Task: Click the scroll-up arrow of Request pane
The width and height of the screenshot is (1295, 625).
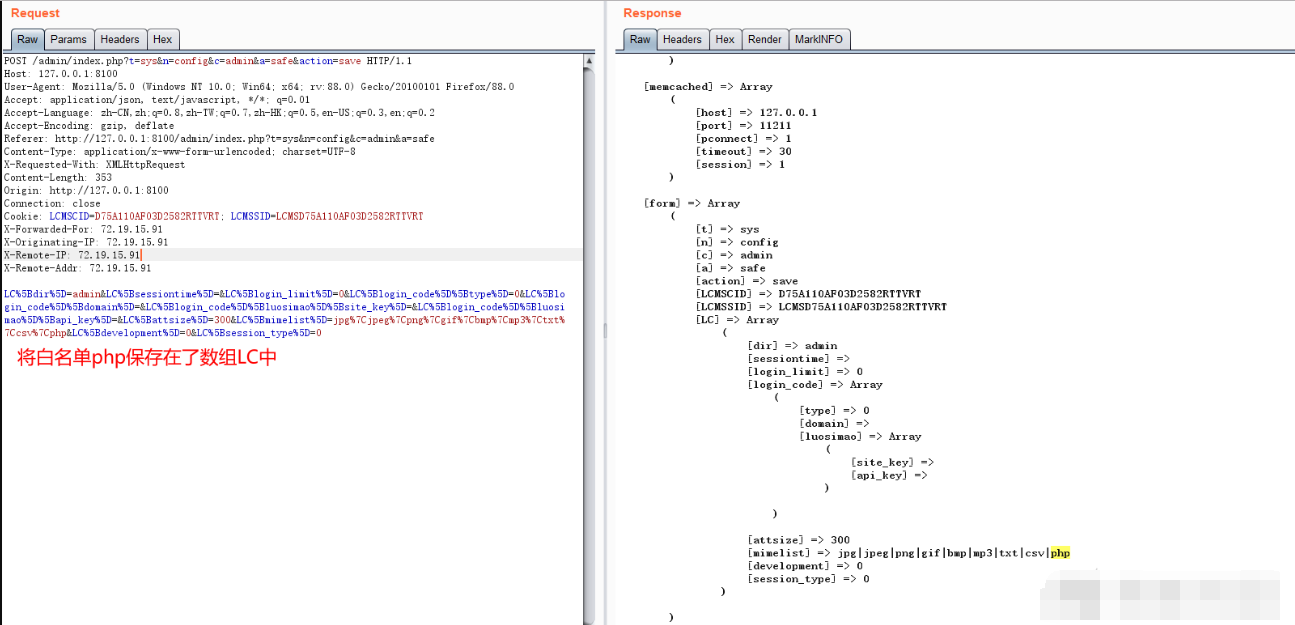Action: pos(590,60)
